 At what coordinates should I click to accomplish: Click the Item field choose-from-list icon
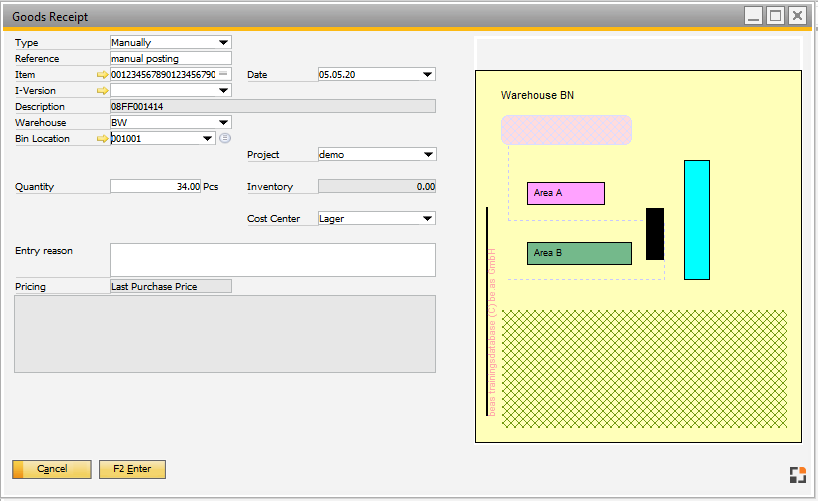(223, 75)
